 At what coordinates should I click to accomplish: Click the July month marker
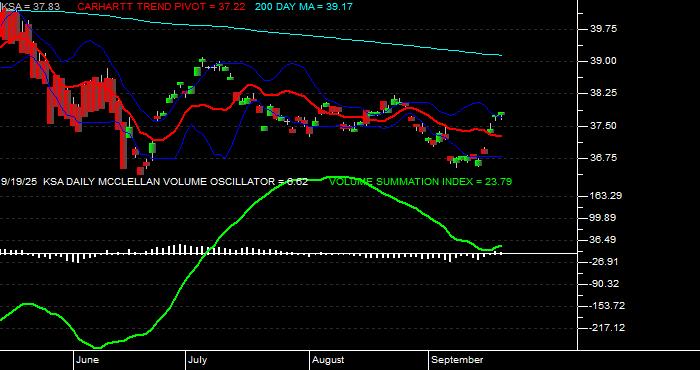[x=197, y=360]
